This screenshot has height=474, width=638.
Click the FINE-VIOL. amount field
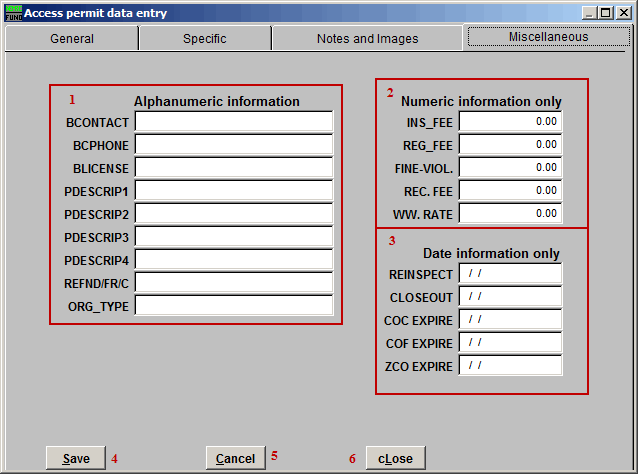[x=510, y=167]
